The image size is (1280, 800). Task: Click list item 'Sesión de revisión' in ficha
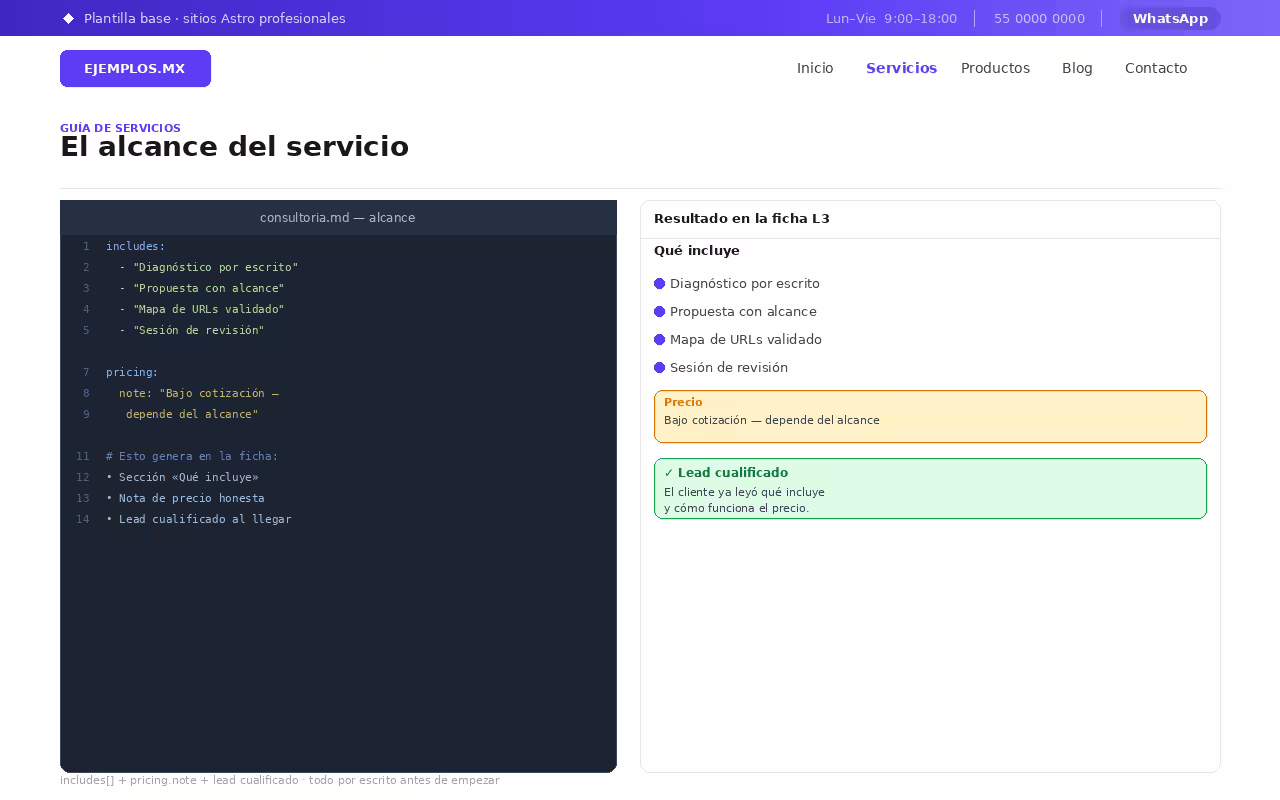coord(729,368)
